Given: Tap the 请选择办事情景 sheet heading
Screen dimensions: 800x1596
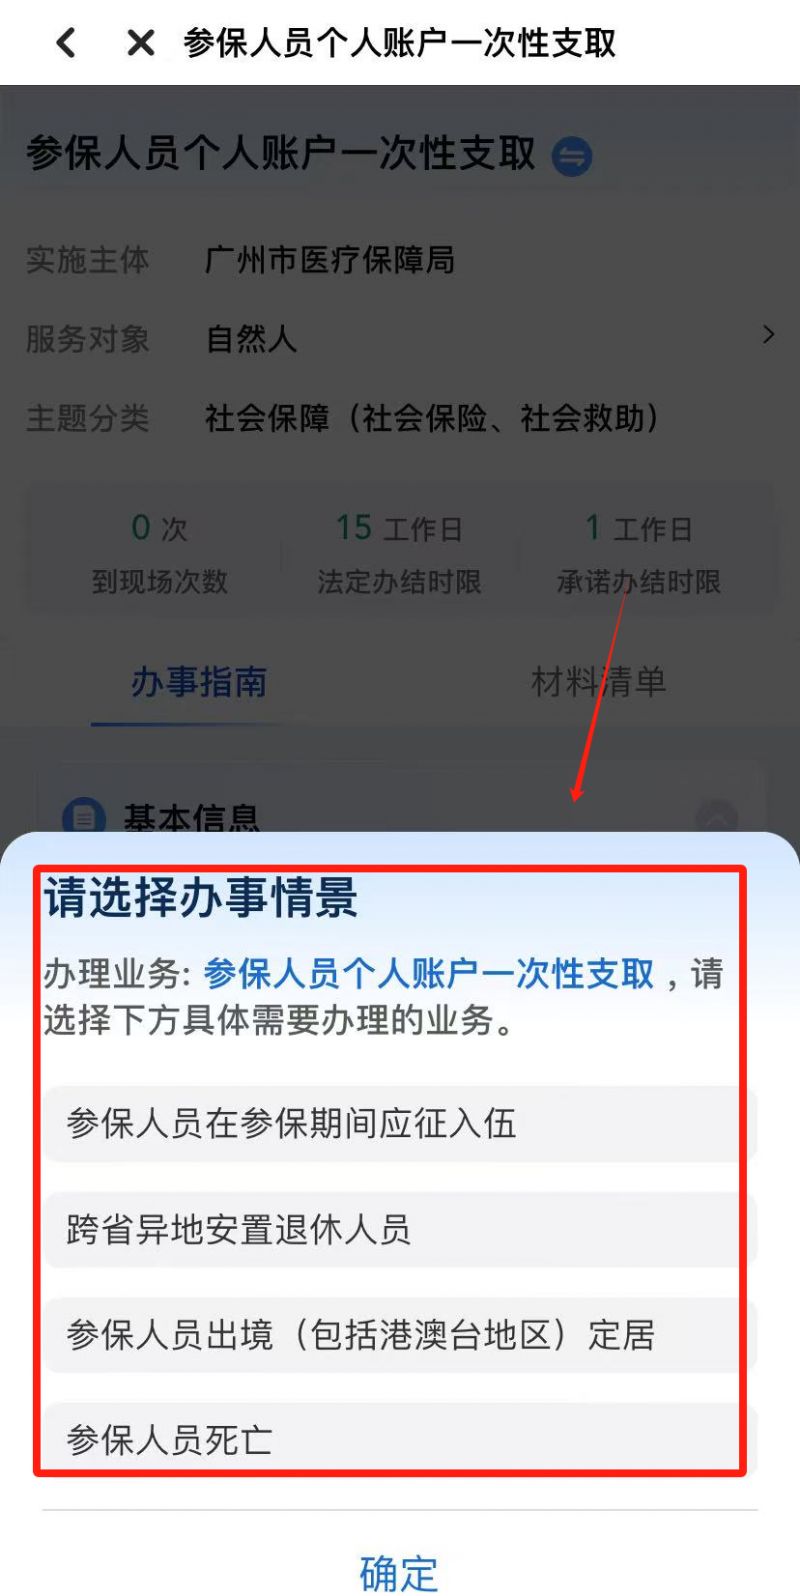Looking at the screenshot, I should pos(201,897).
